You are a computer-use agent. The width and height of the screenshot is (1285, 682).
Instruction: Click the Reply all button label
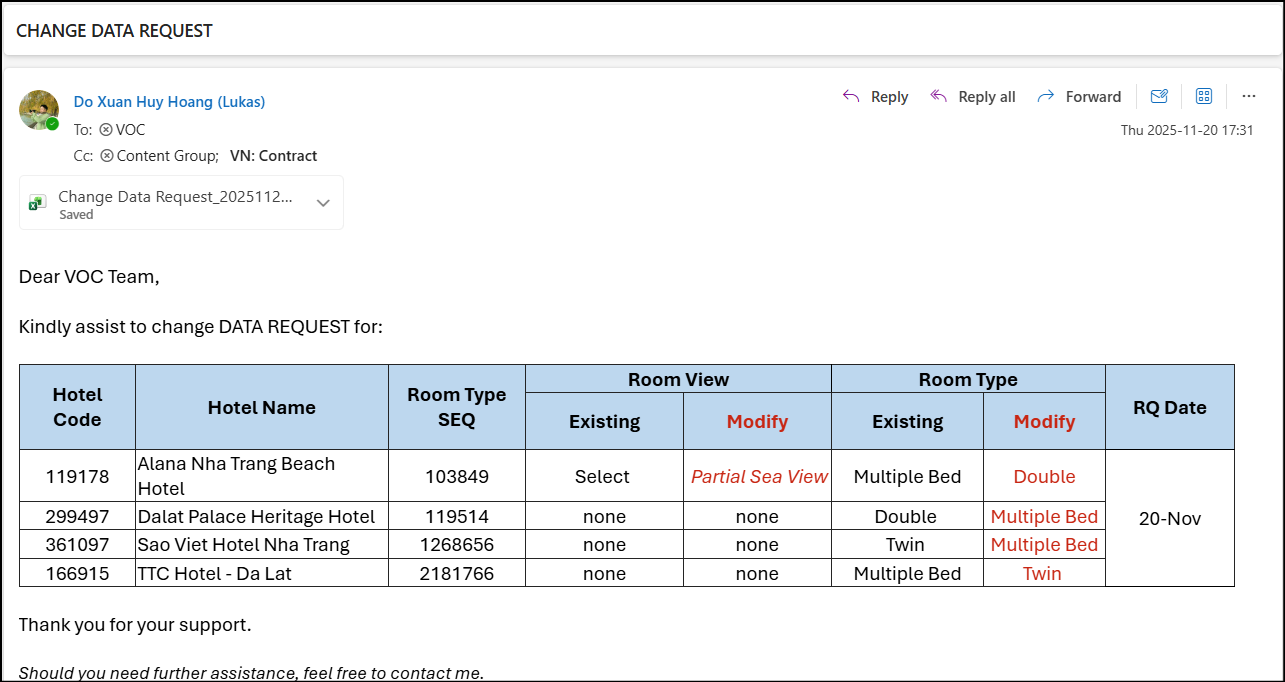click(987, 97)
